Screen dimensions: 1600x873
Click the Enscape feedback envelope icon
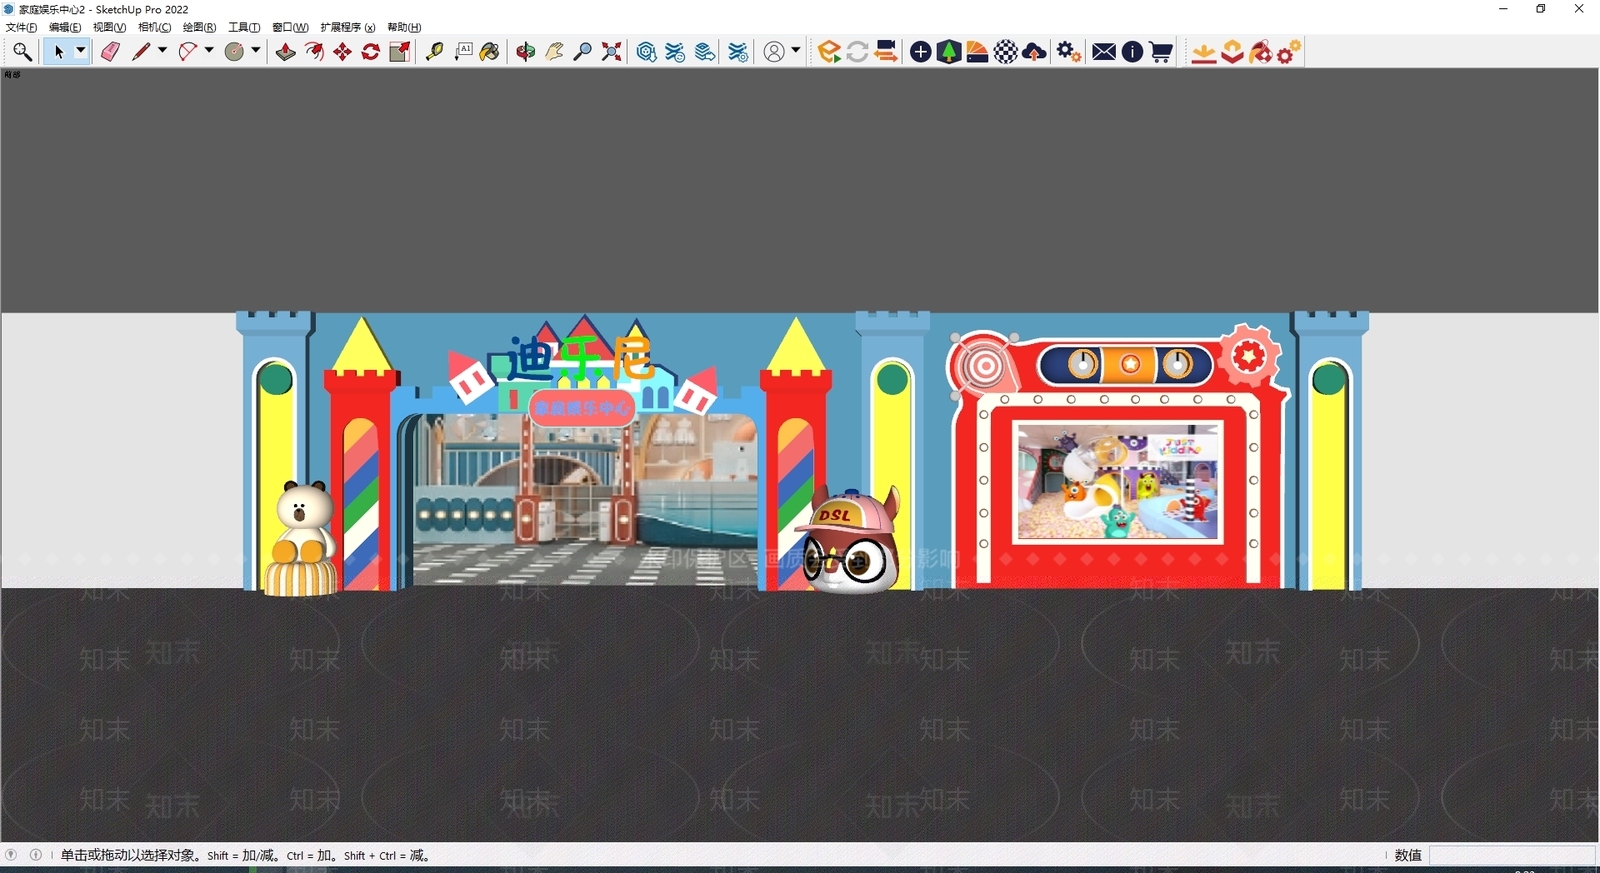pos(1104,52)
